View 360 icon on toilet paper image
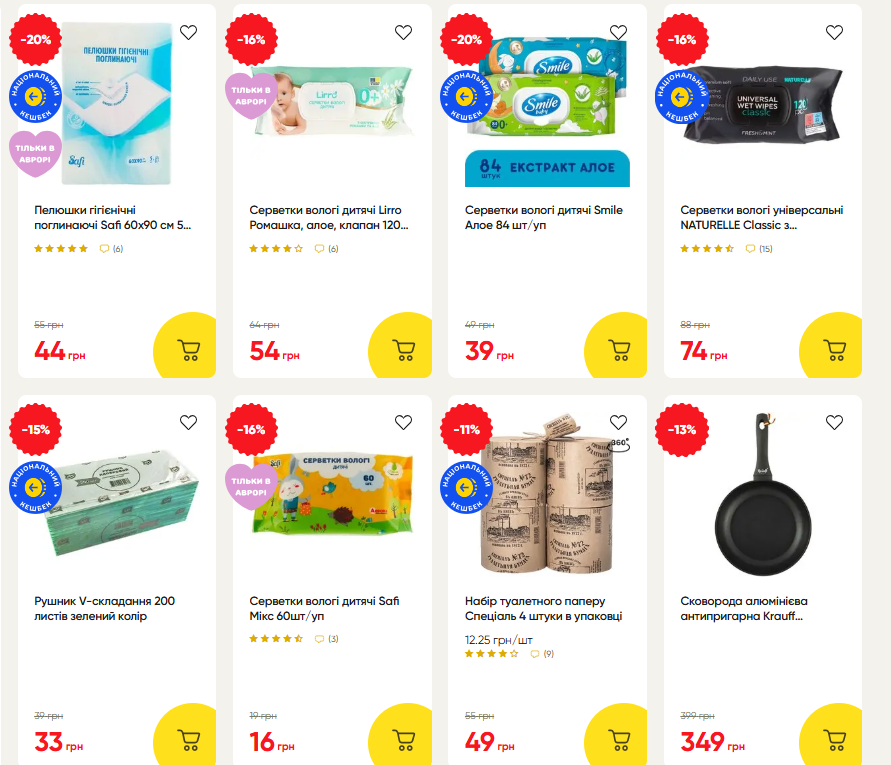Screen dimensions: 891x765 click(620, 444)
